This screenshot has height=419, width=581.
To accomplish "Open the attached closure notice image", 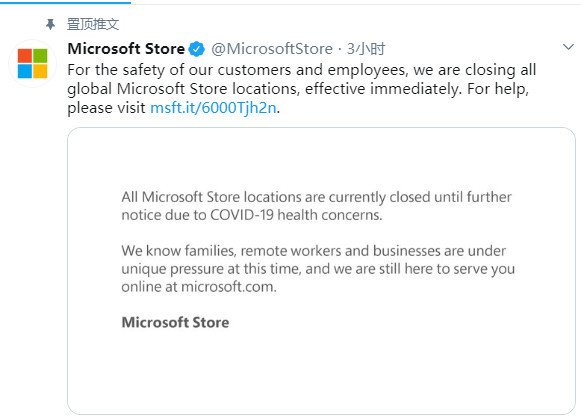I will 321,271.
